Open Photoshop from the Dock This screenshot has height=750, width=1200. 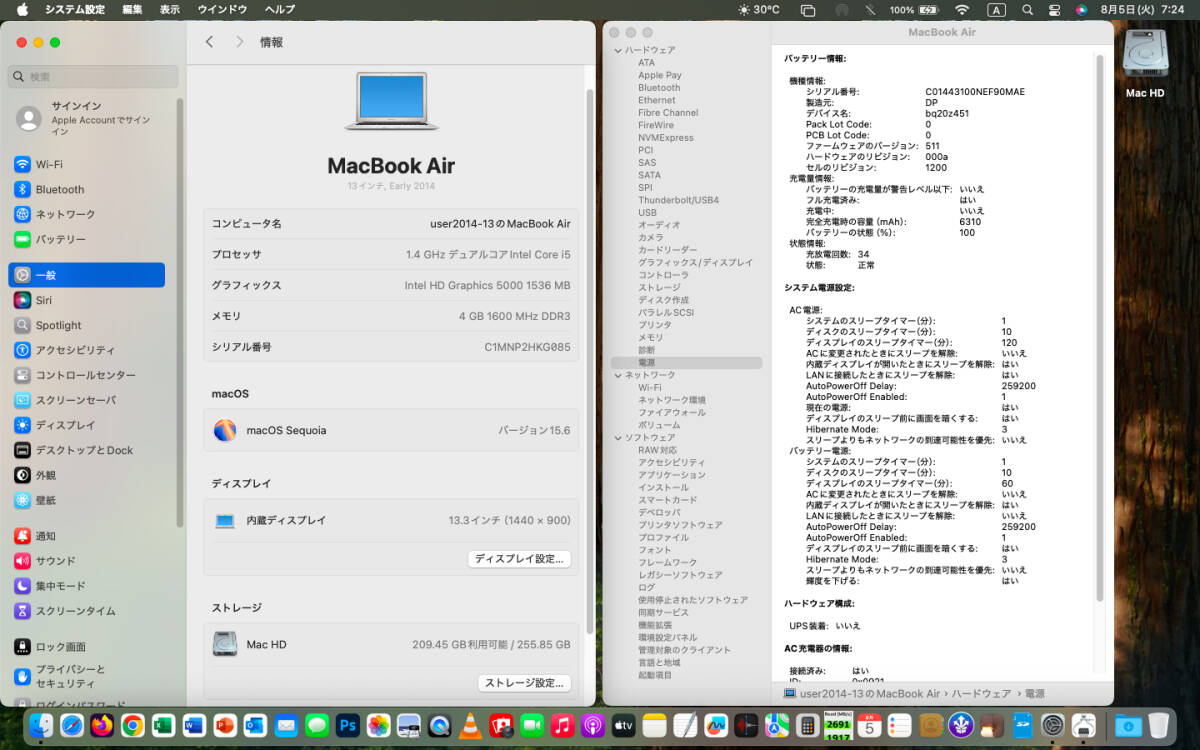(347, 725)
